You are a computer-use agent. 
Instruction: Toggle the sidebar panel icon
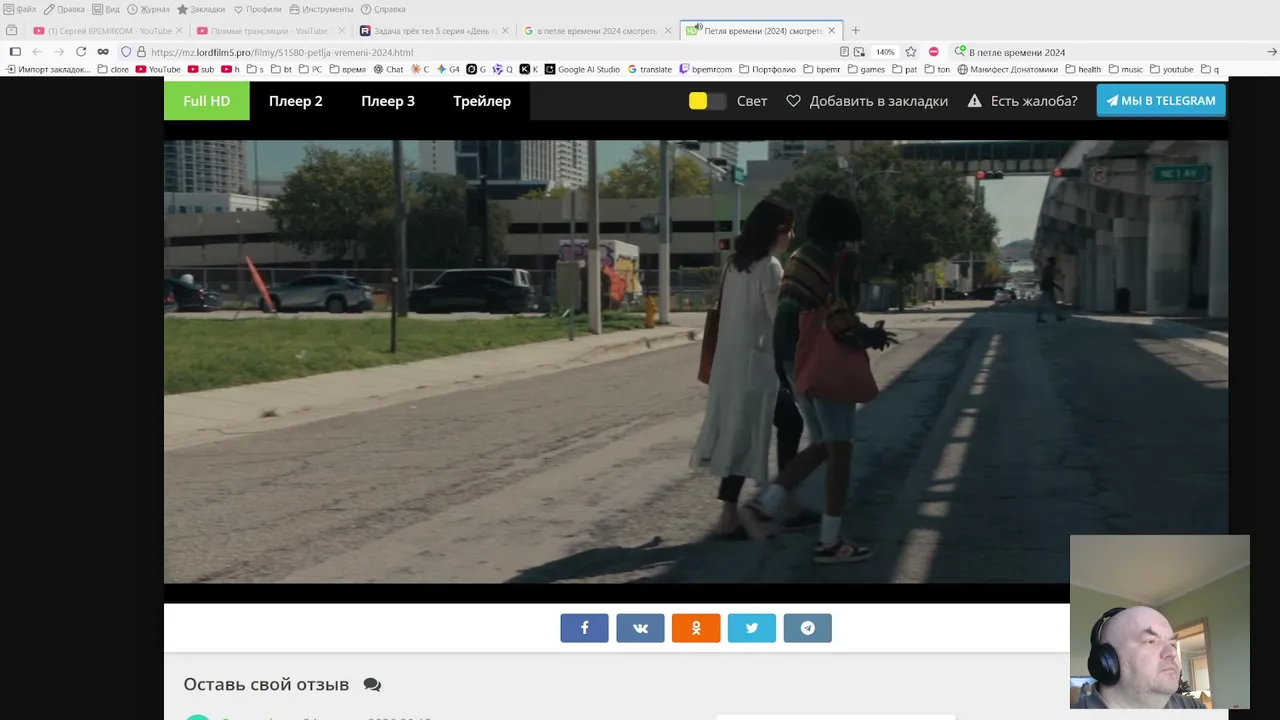point(15,52)
